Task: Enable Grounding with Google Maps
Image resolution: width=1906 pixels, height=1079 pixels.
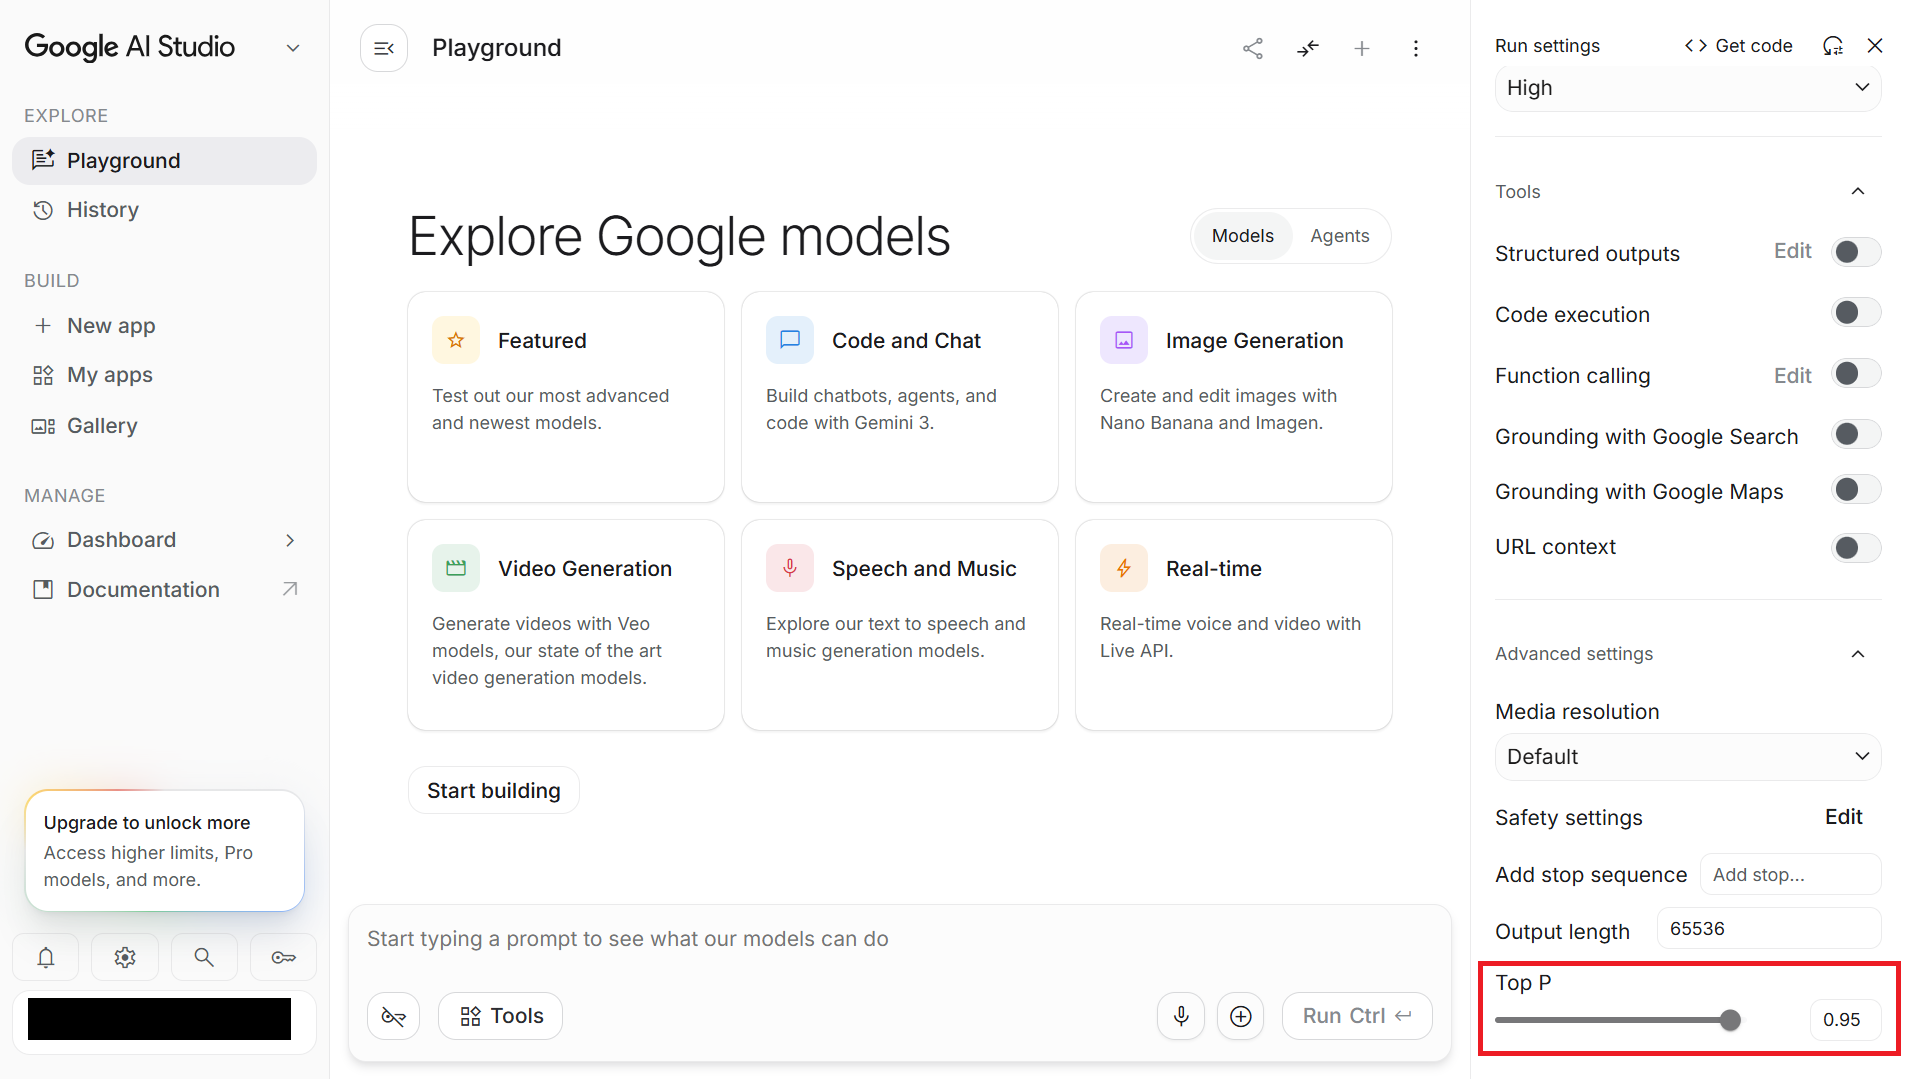Action: click(x=1856, y=490)
